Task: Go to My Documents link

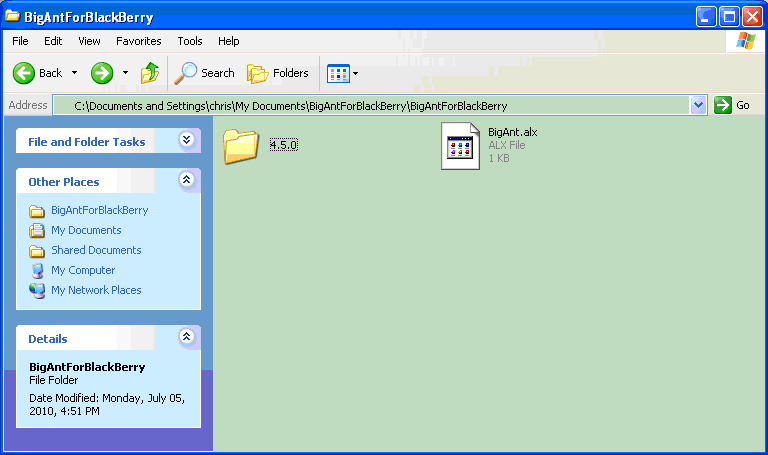Action: [x=86, y=230]
